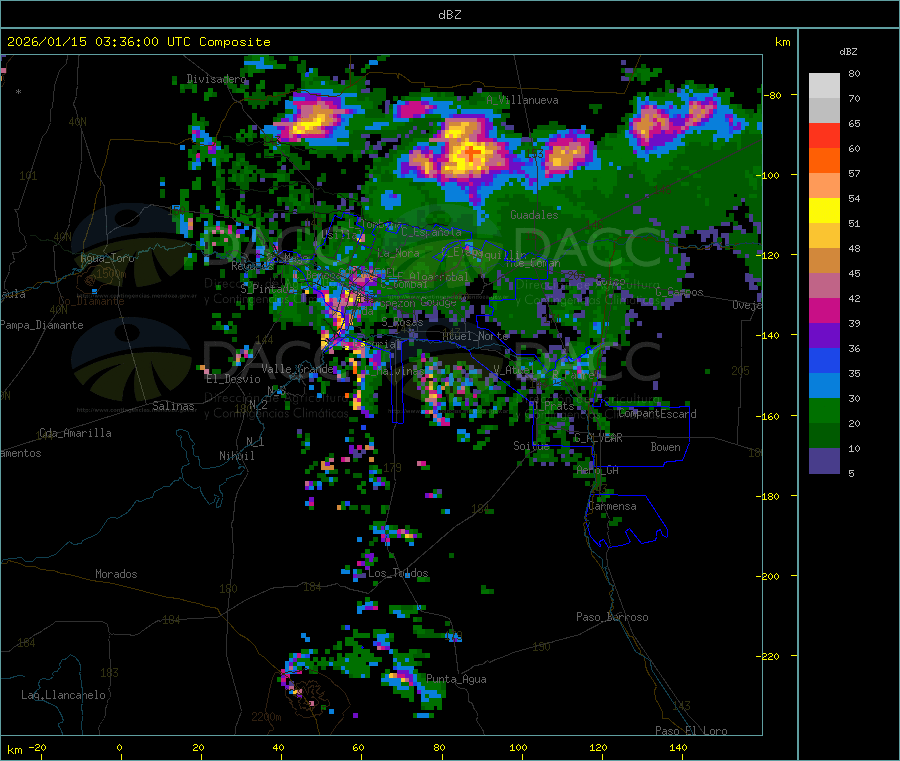Click the -80 km vertical axis tick
Viewport: 900px width, 761px height.
point(772,95)
